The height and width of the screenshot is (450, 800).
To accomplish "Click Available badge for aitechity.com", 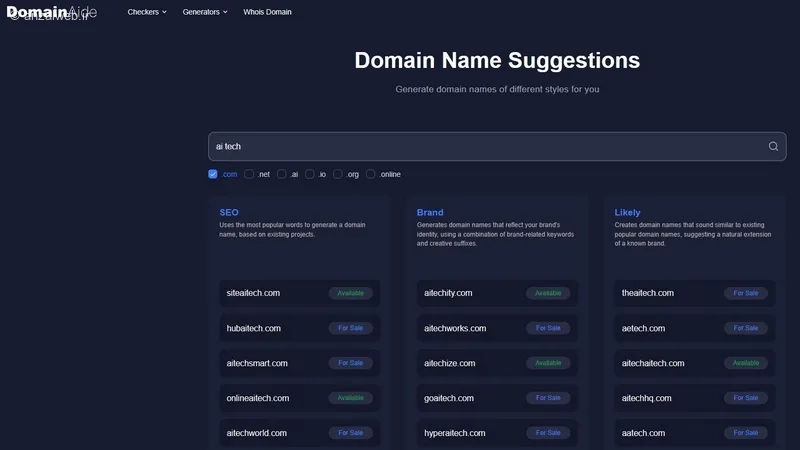I will [548, 293].
